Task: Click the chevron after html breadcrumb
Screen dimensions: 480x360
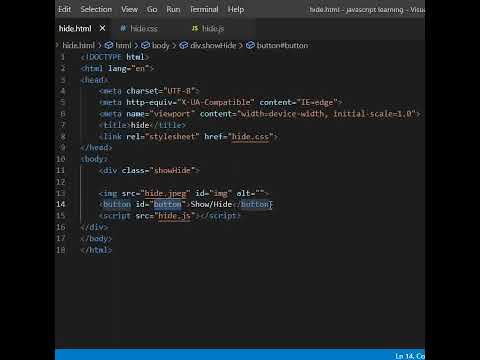Action: (x=136, y=45)
